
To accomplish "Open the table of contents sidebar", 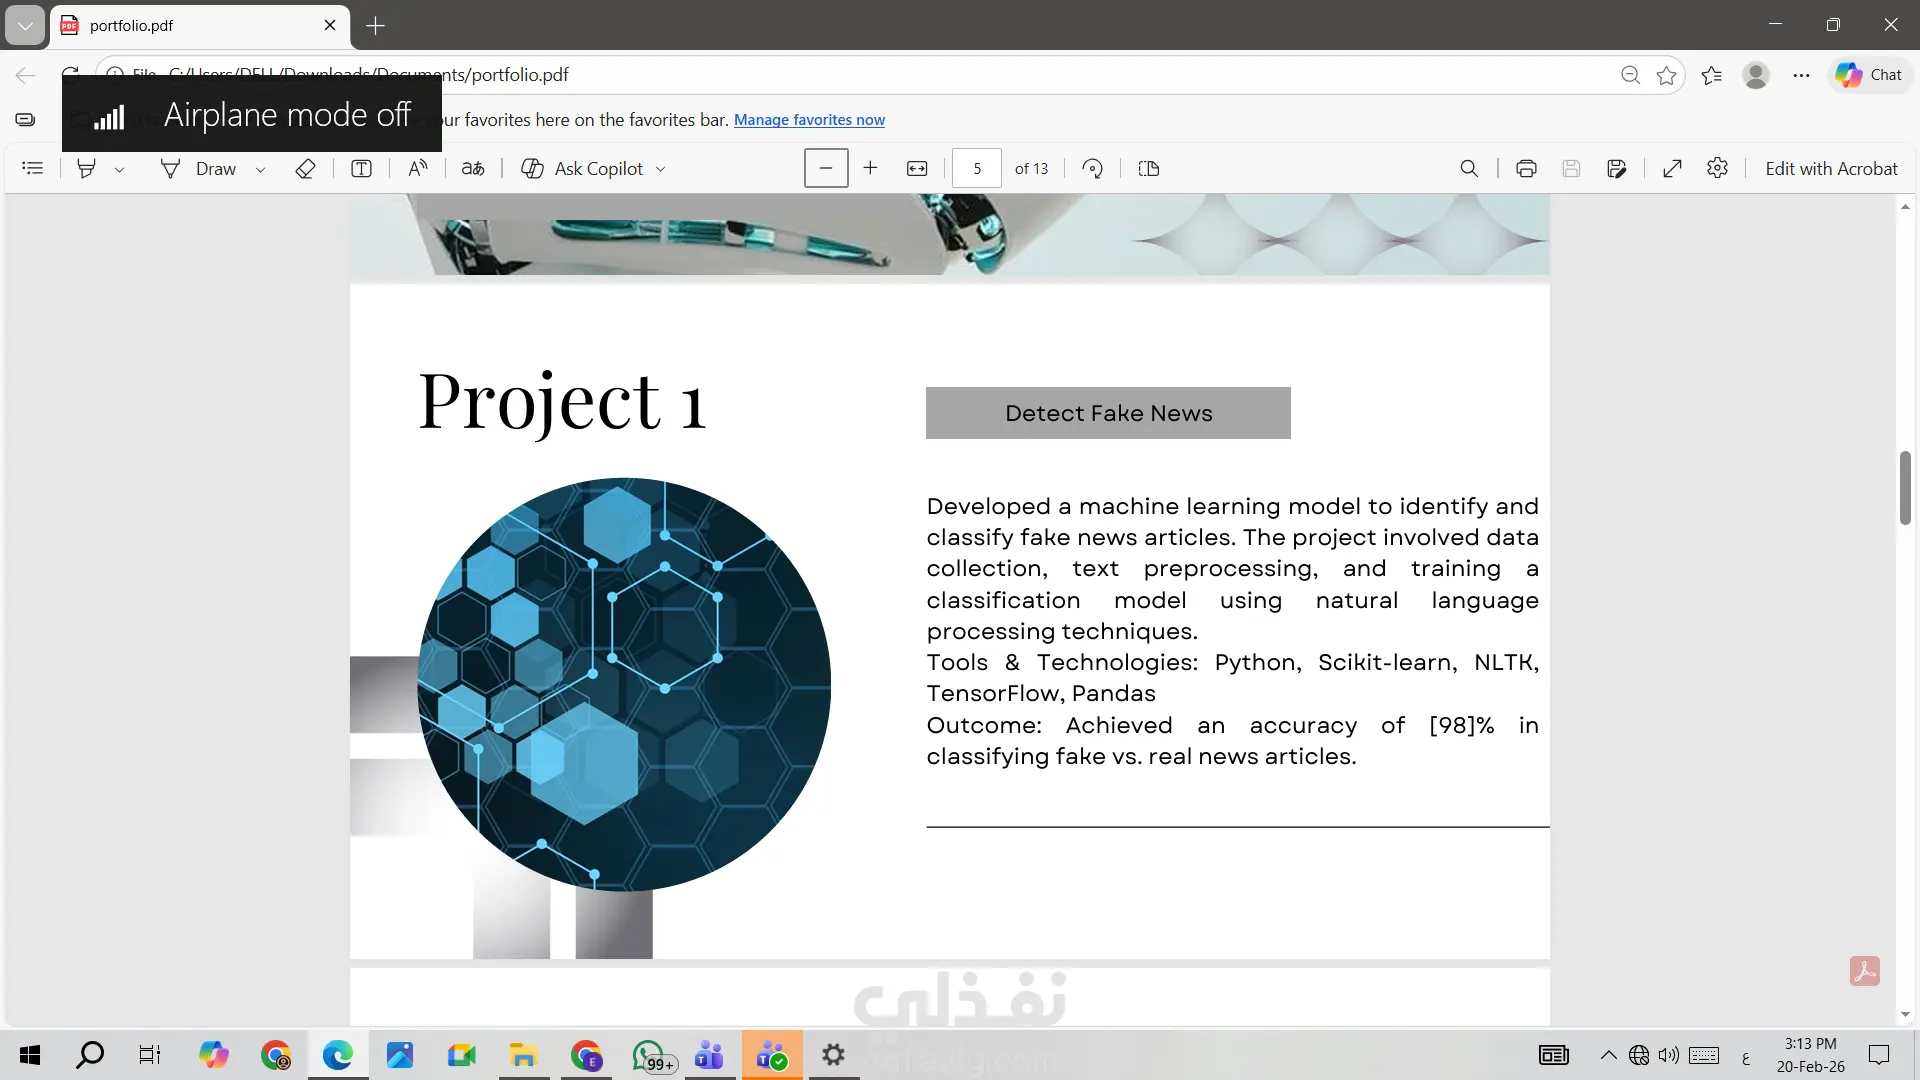I will coord(33,168).
